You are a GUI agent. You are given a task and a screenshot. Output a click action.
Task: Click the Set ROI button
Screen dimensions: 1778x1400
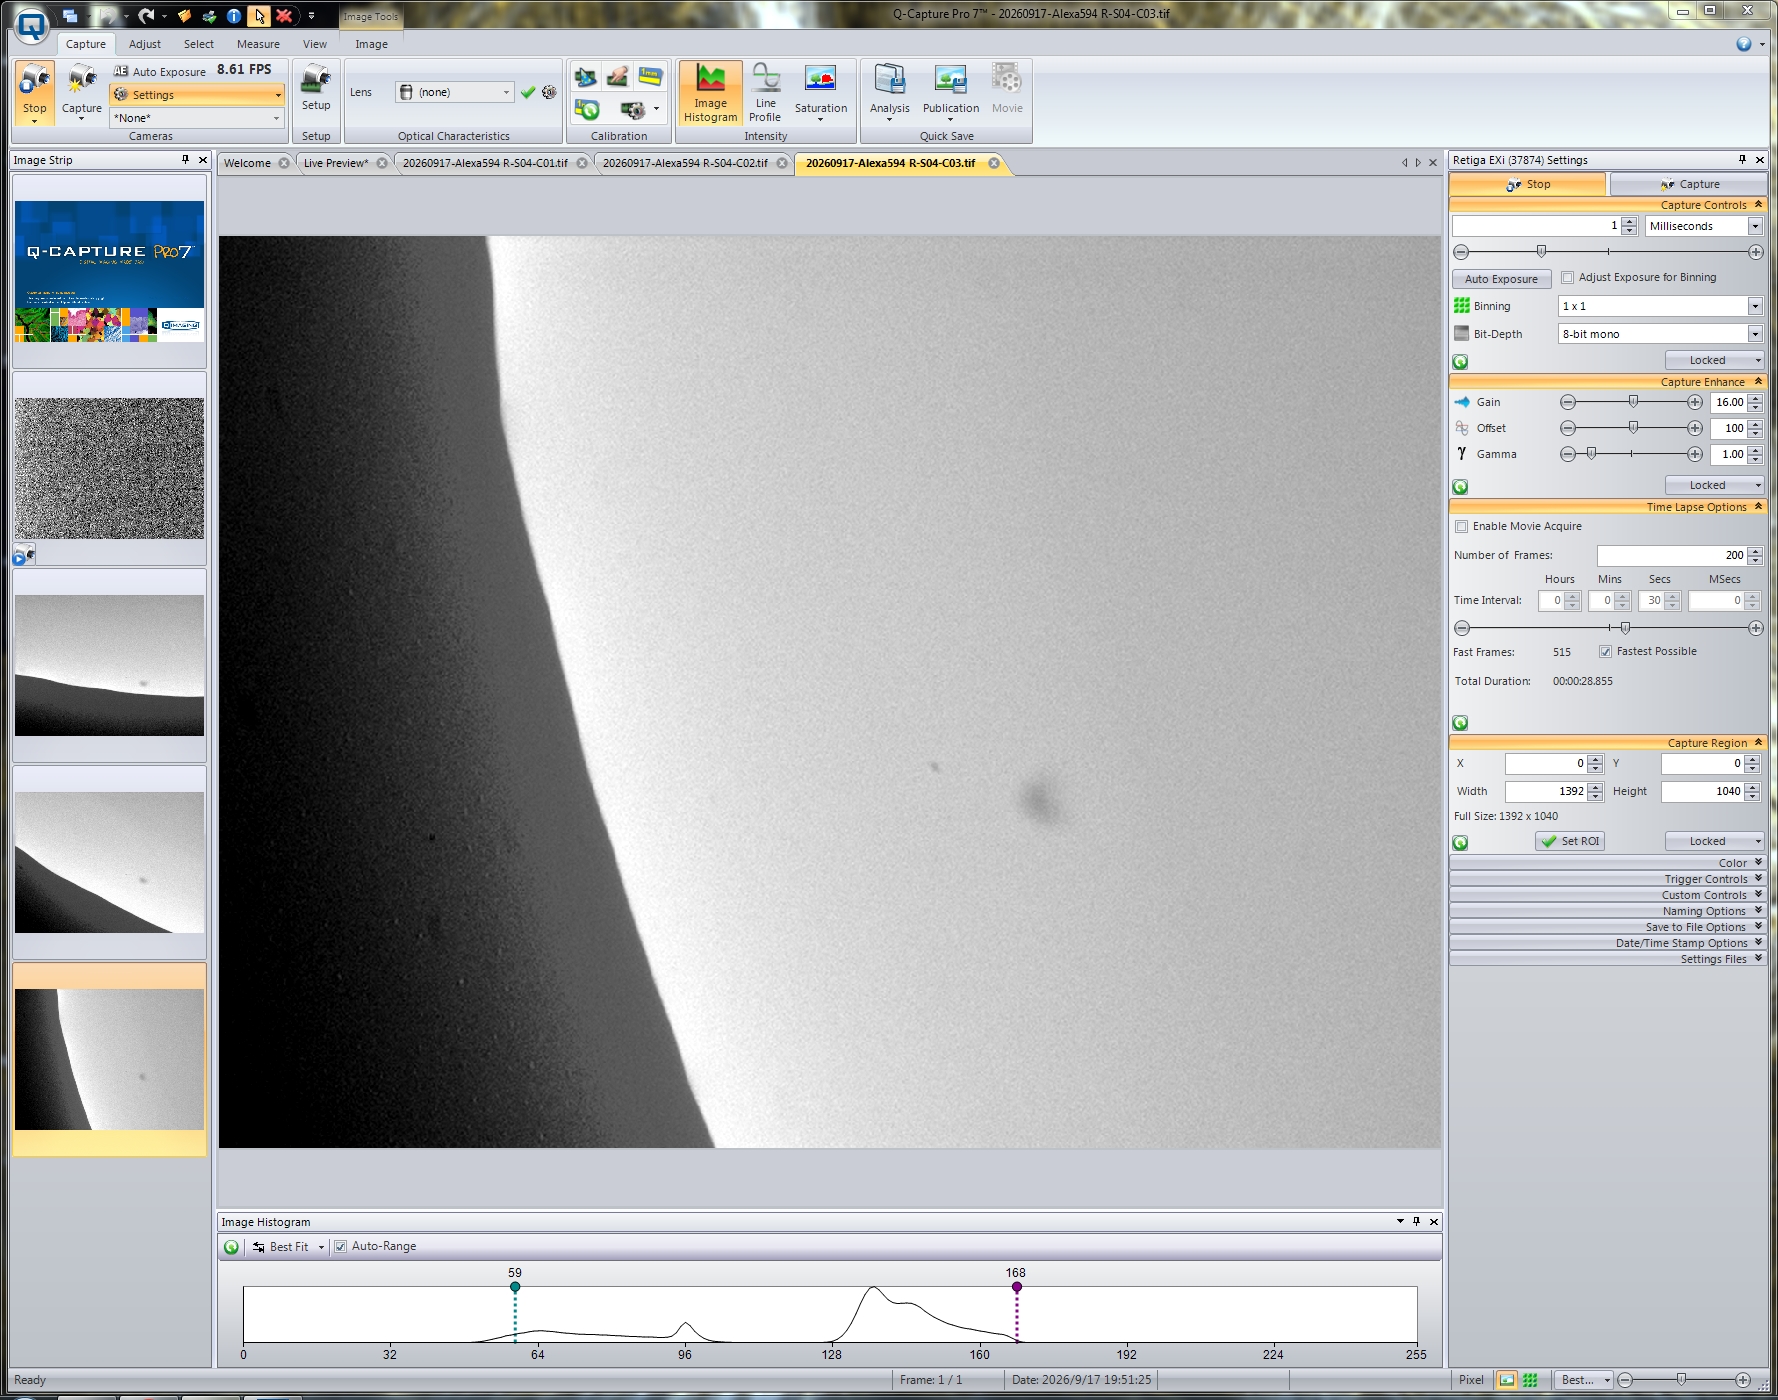pos(1570,841)
